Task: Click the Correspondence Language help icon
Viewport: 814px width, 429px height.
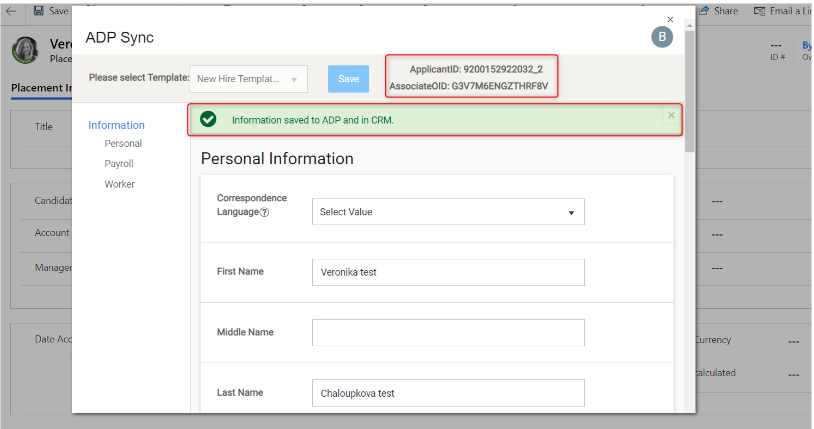Action: pyautogui.click(x=265, y=212)
